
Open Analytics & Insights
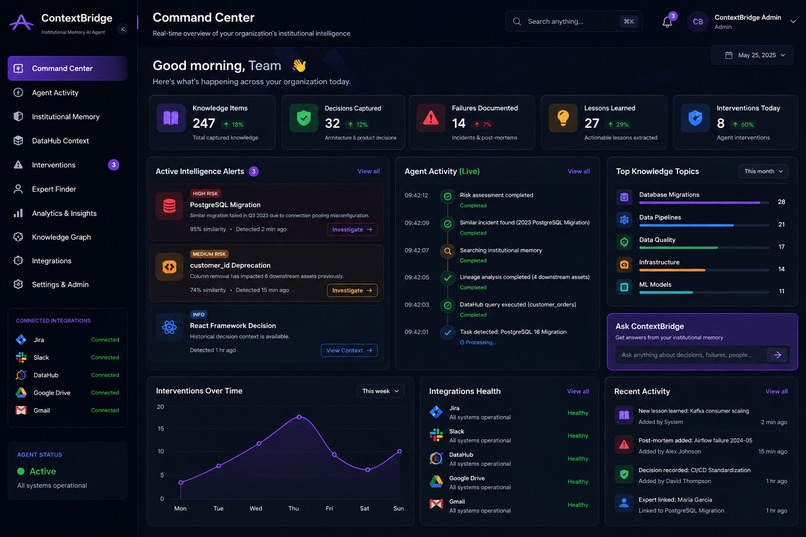point(67,213)
